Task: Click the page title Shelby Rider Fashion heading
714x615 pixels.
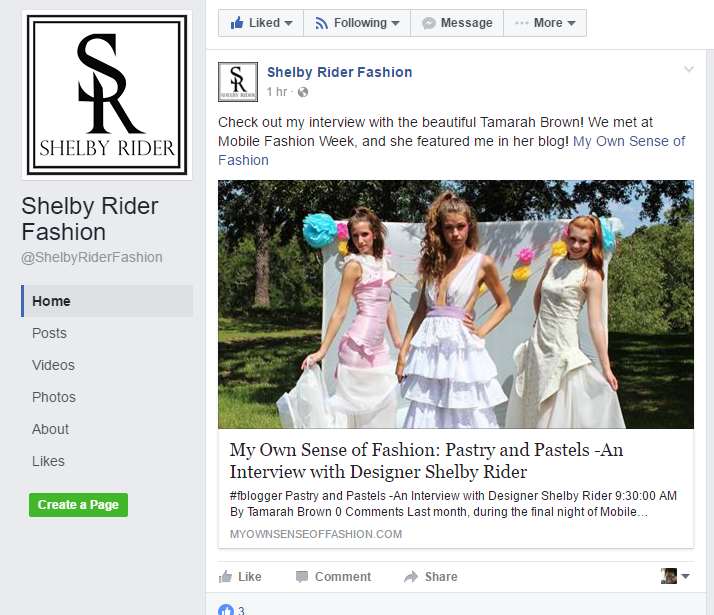Action: pos(90,219)
